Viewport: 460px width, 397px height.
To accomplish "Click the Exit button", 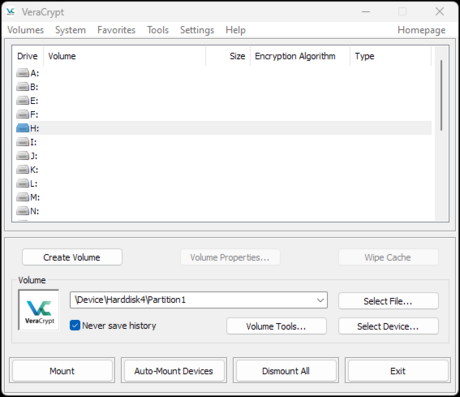I will (x=398, y=371).
